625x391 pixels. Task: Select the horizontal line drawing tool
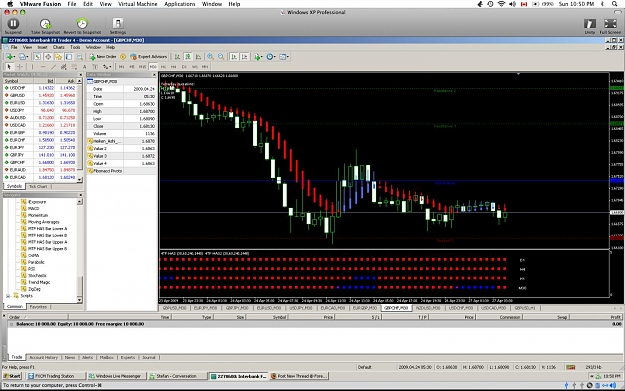[x=43, y=67]
